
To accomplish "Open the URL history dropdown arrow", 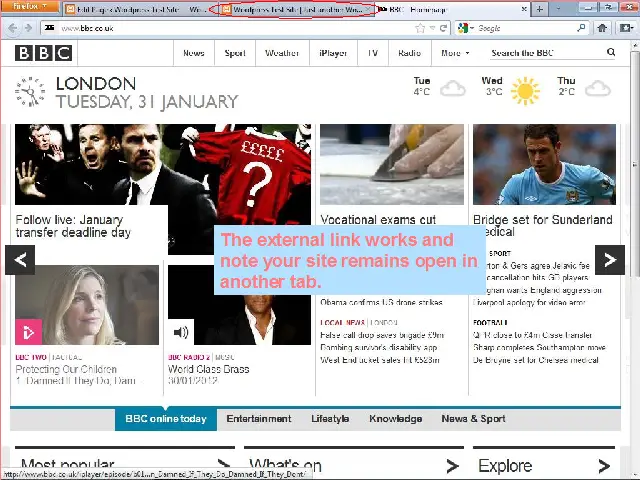I will (432, 28).
